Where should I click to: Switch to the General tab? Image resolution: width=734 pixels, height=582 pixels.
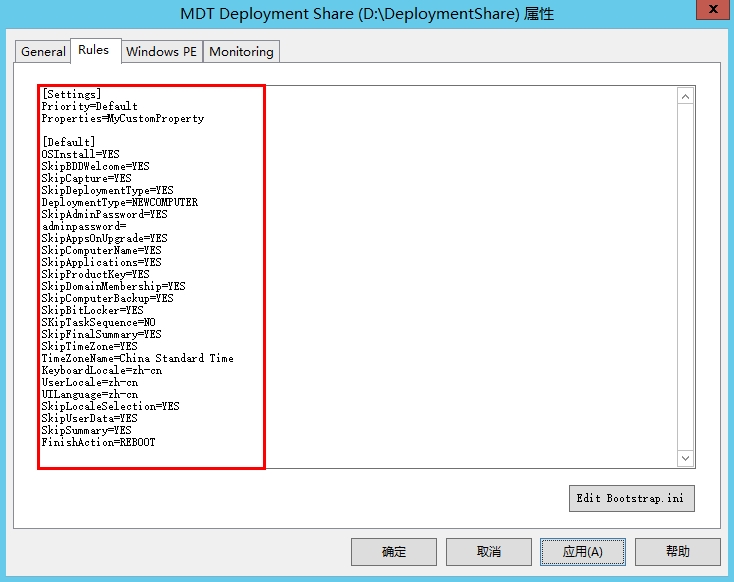click(43, 52)
